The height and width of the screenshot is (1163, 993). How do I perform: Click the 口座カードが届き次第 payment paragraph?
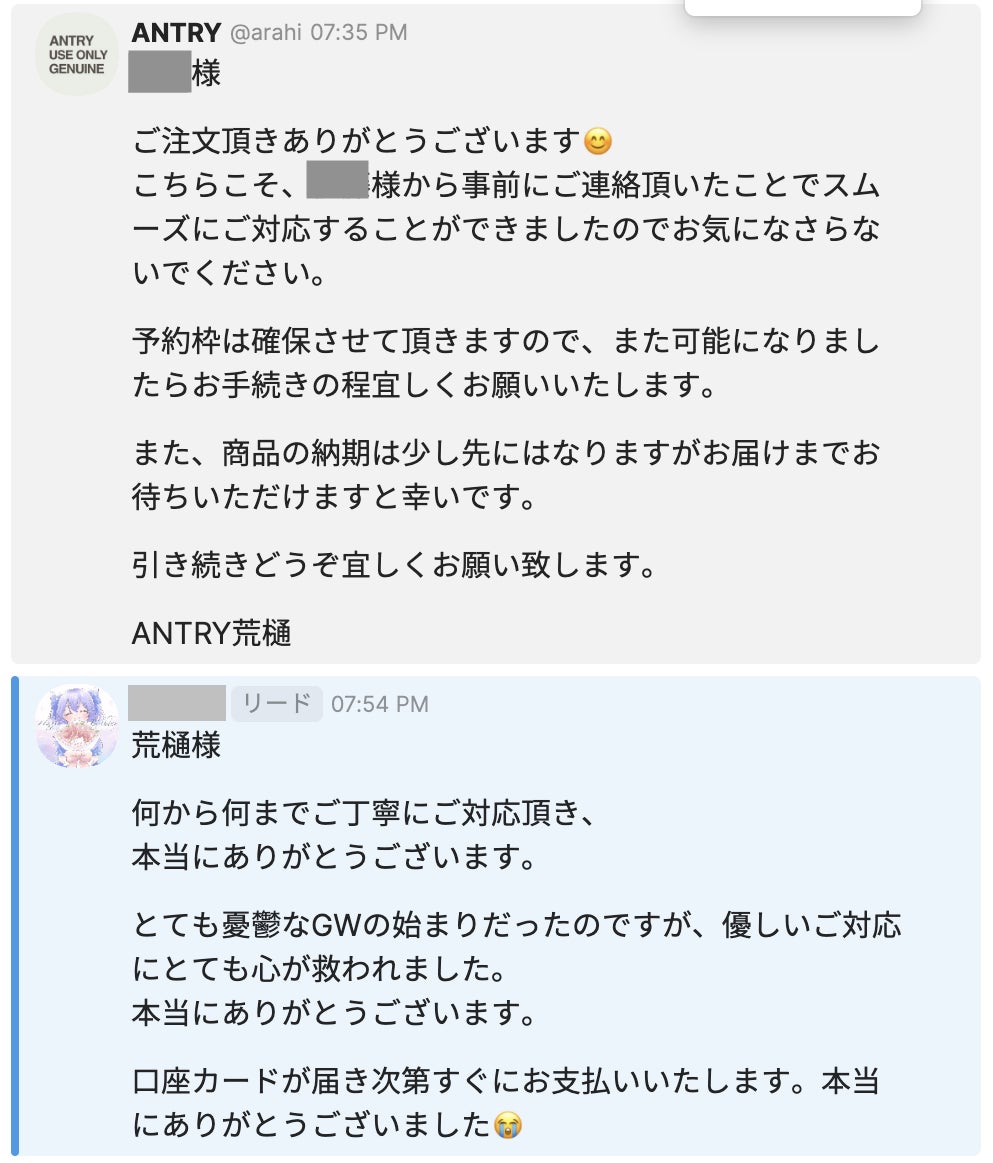(505, 1104)
